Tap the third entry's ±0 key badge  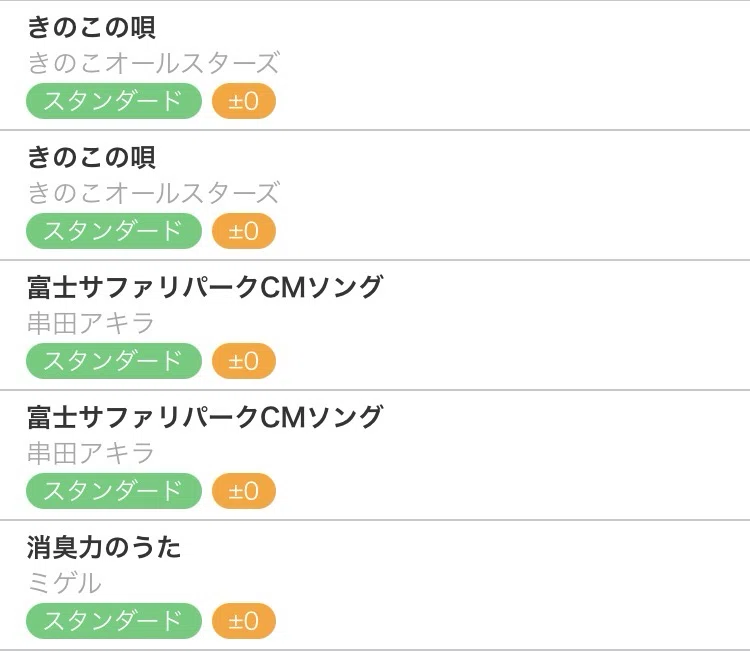coord(244,361)
